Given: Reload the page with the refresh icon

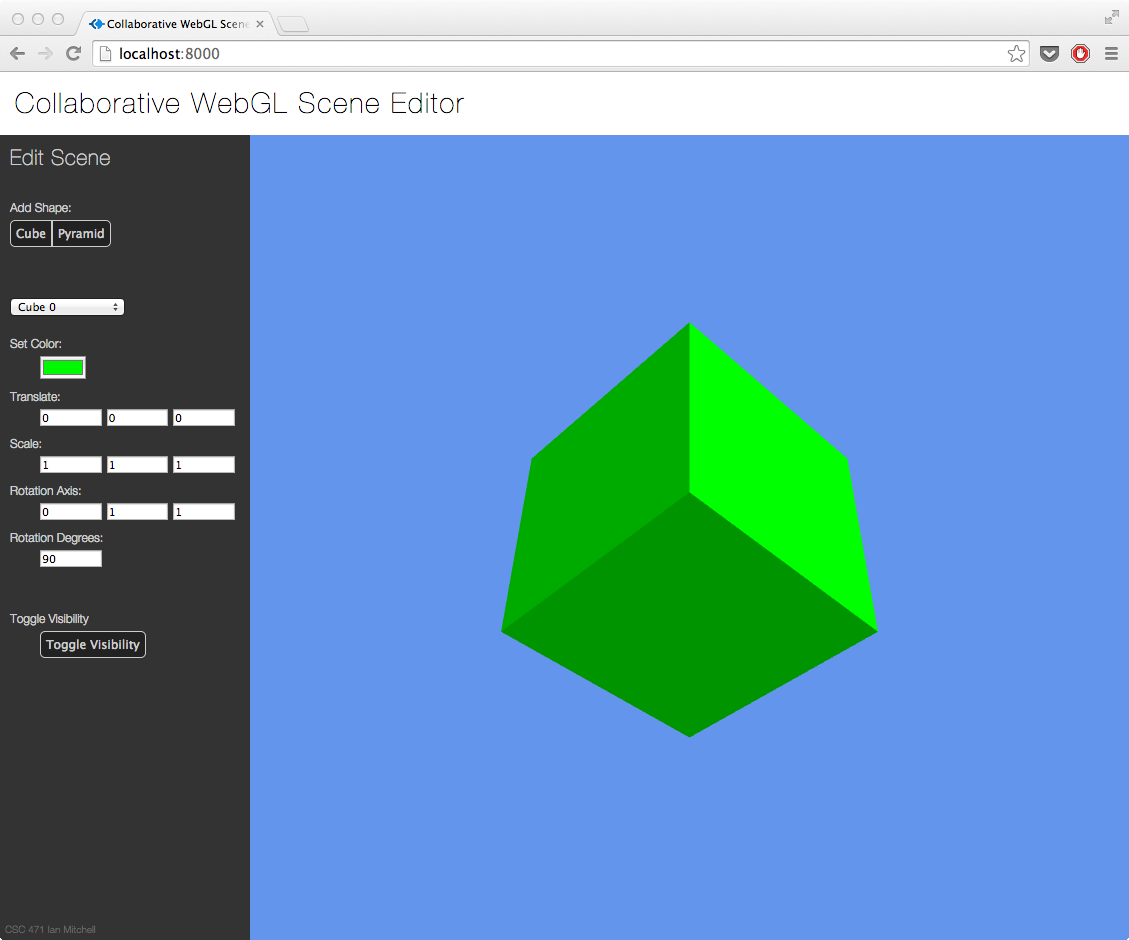Looking at the screenshot, I should 73,54.
